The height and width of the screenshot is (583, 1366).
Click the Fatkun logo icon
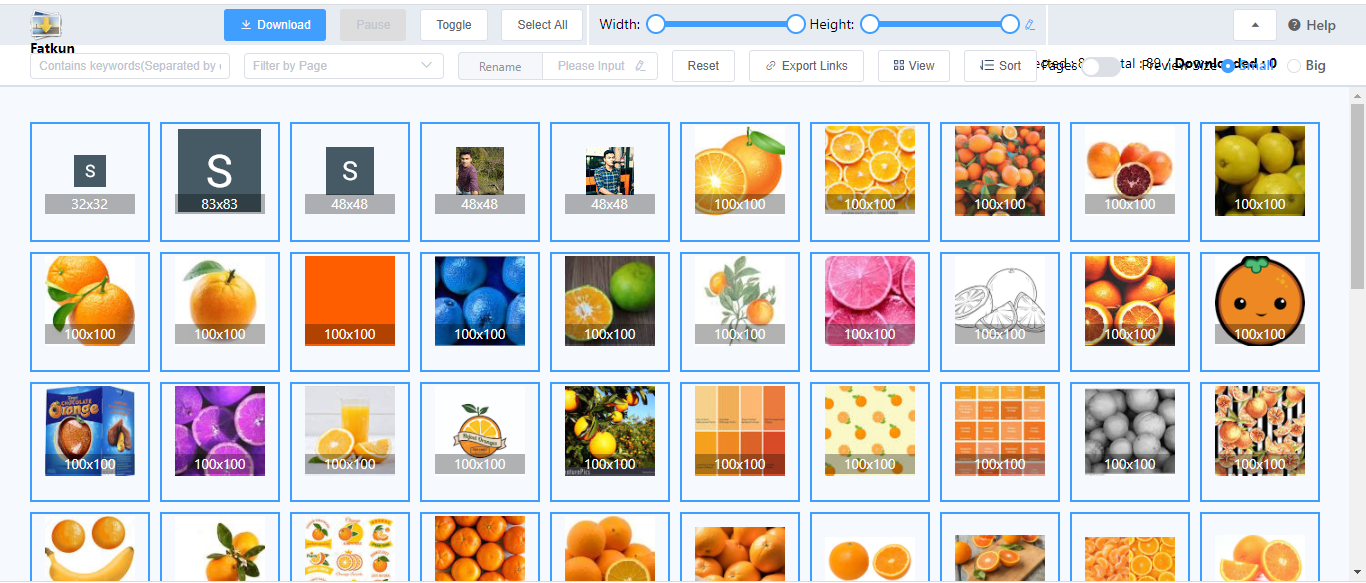pyautogui.click(x=47, y=26)
